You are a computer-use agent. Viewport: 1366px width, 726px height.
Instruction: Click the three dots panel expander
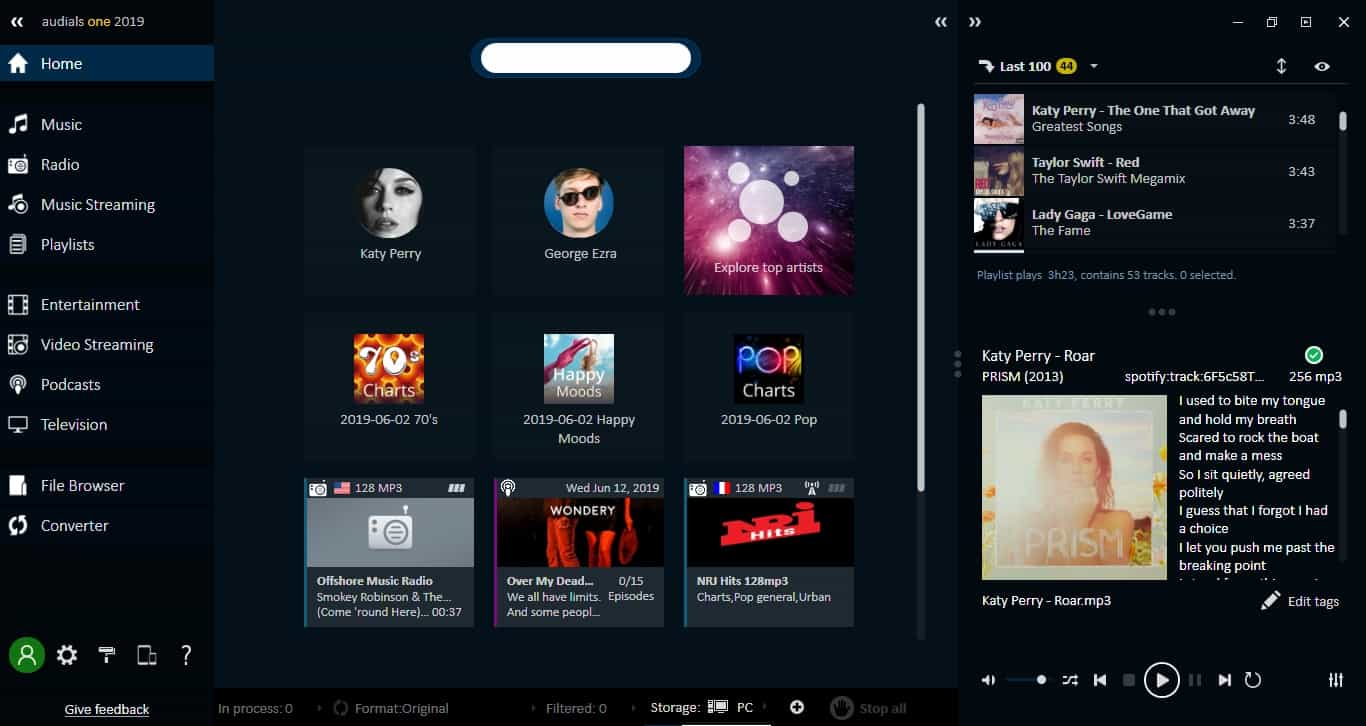(1162, 312)
